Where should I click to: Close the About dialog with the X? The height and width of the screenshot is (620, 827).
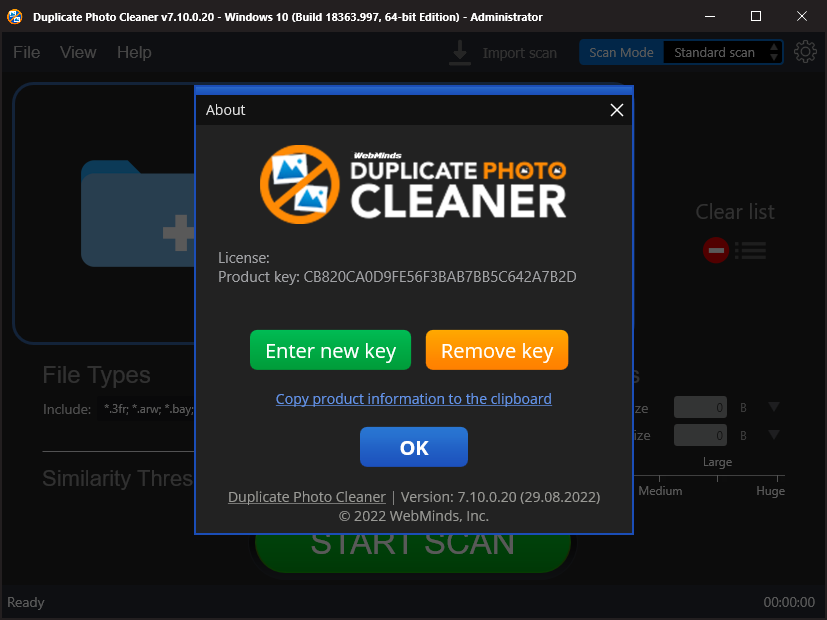click(x=617, y=110)
